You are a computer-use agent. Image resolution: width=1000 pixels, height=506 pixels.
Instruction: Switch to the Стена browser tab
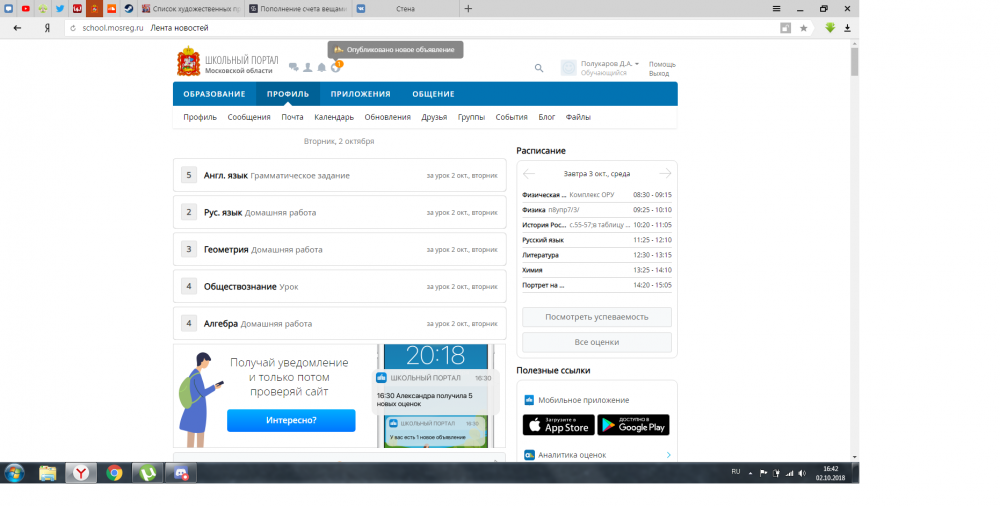(x=400, y=8)
